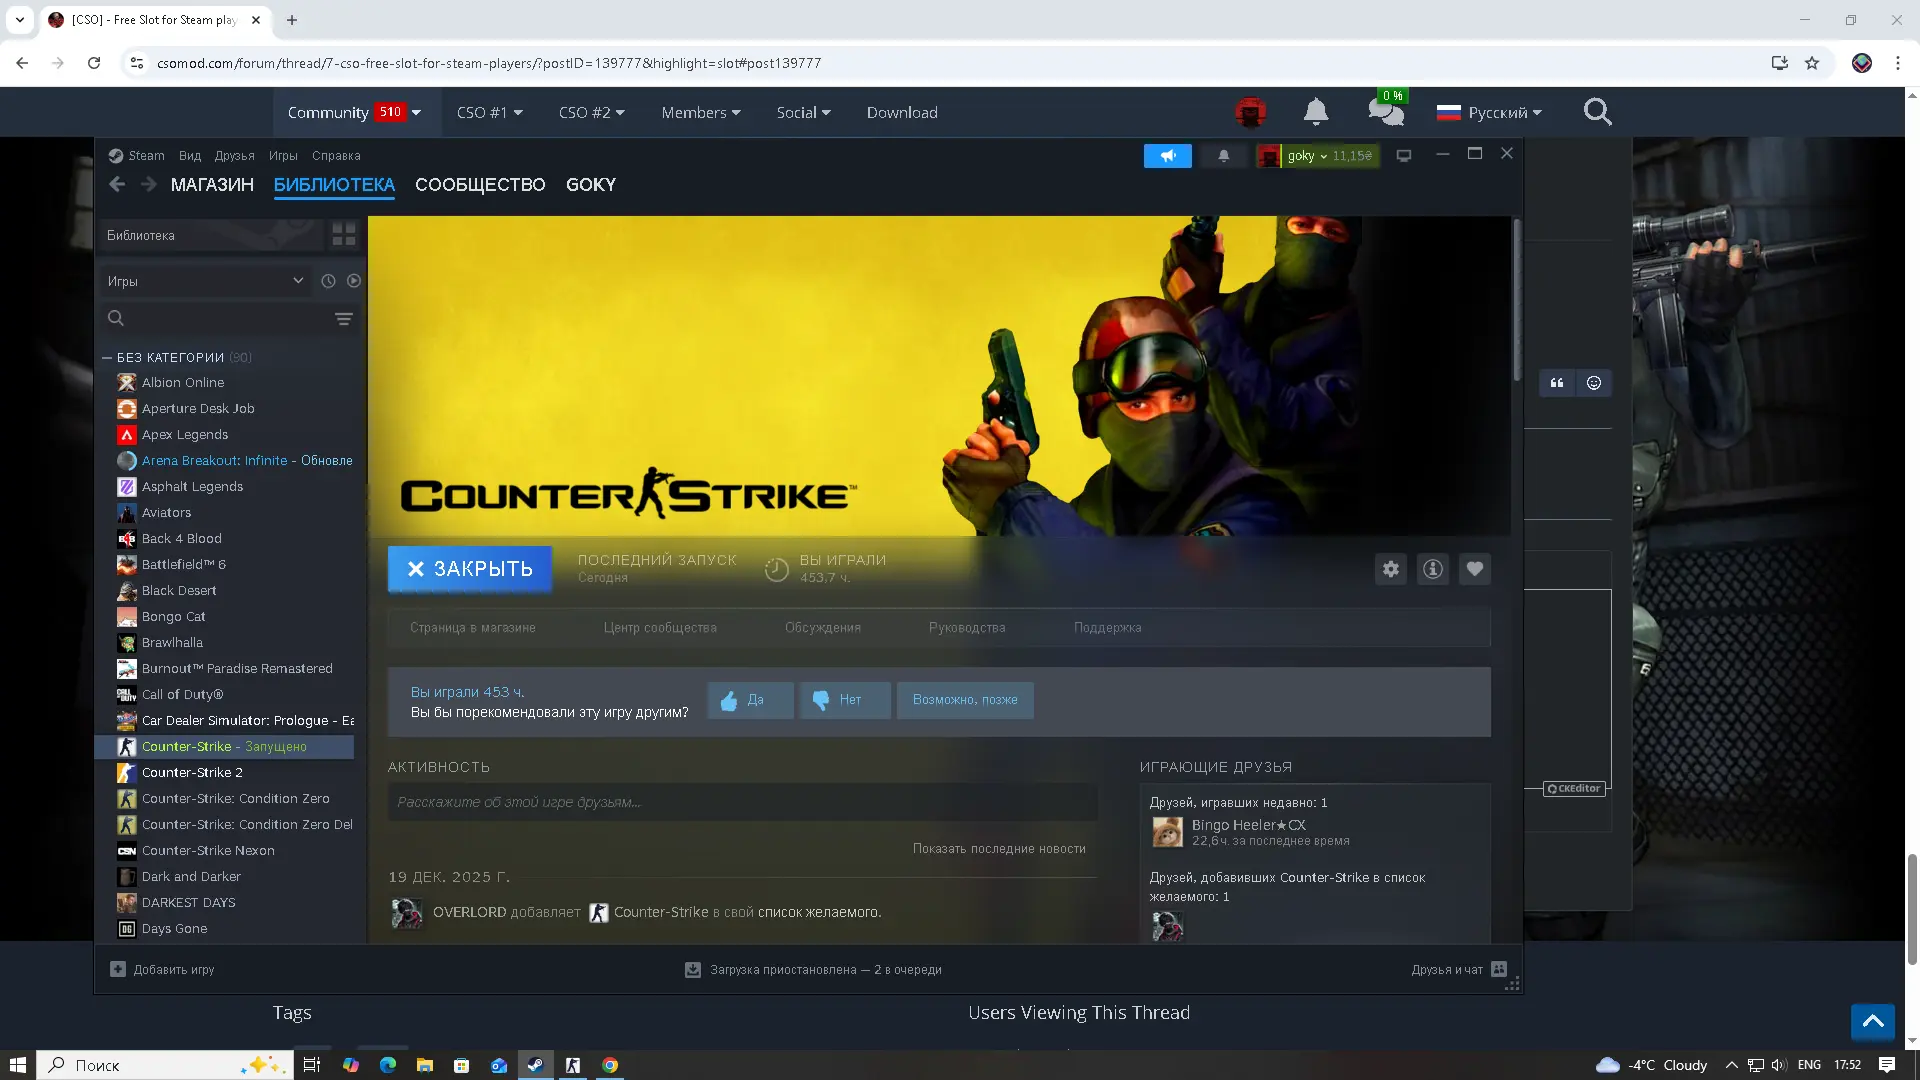
Task: Click the activity text box Расскажите об этой игре друзьям
Action: pyautogui.click(x=742, y=802)
